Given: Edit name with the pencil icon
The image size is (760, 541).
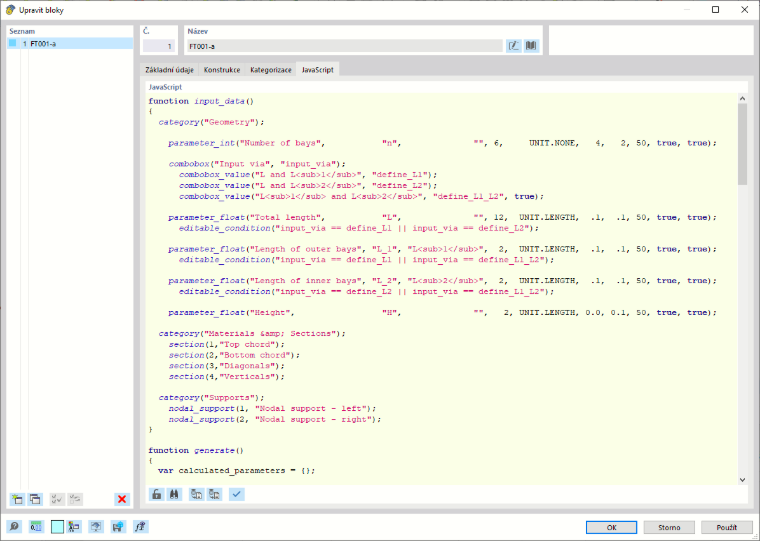Looking at the screenshot, I should tap(514, 46).
